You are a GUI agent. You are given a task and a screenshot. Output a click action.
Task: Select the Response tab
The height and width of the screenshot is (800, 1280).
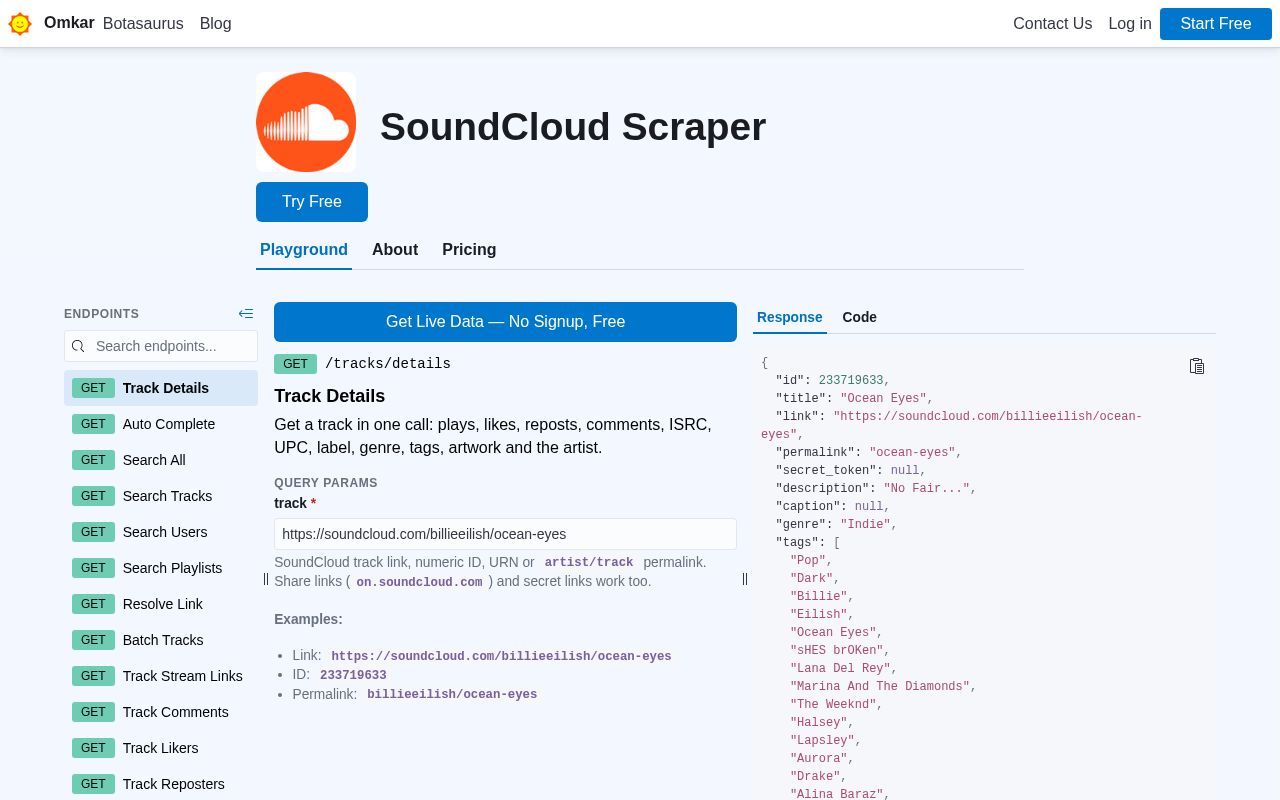coord(790,318)
